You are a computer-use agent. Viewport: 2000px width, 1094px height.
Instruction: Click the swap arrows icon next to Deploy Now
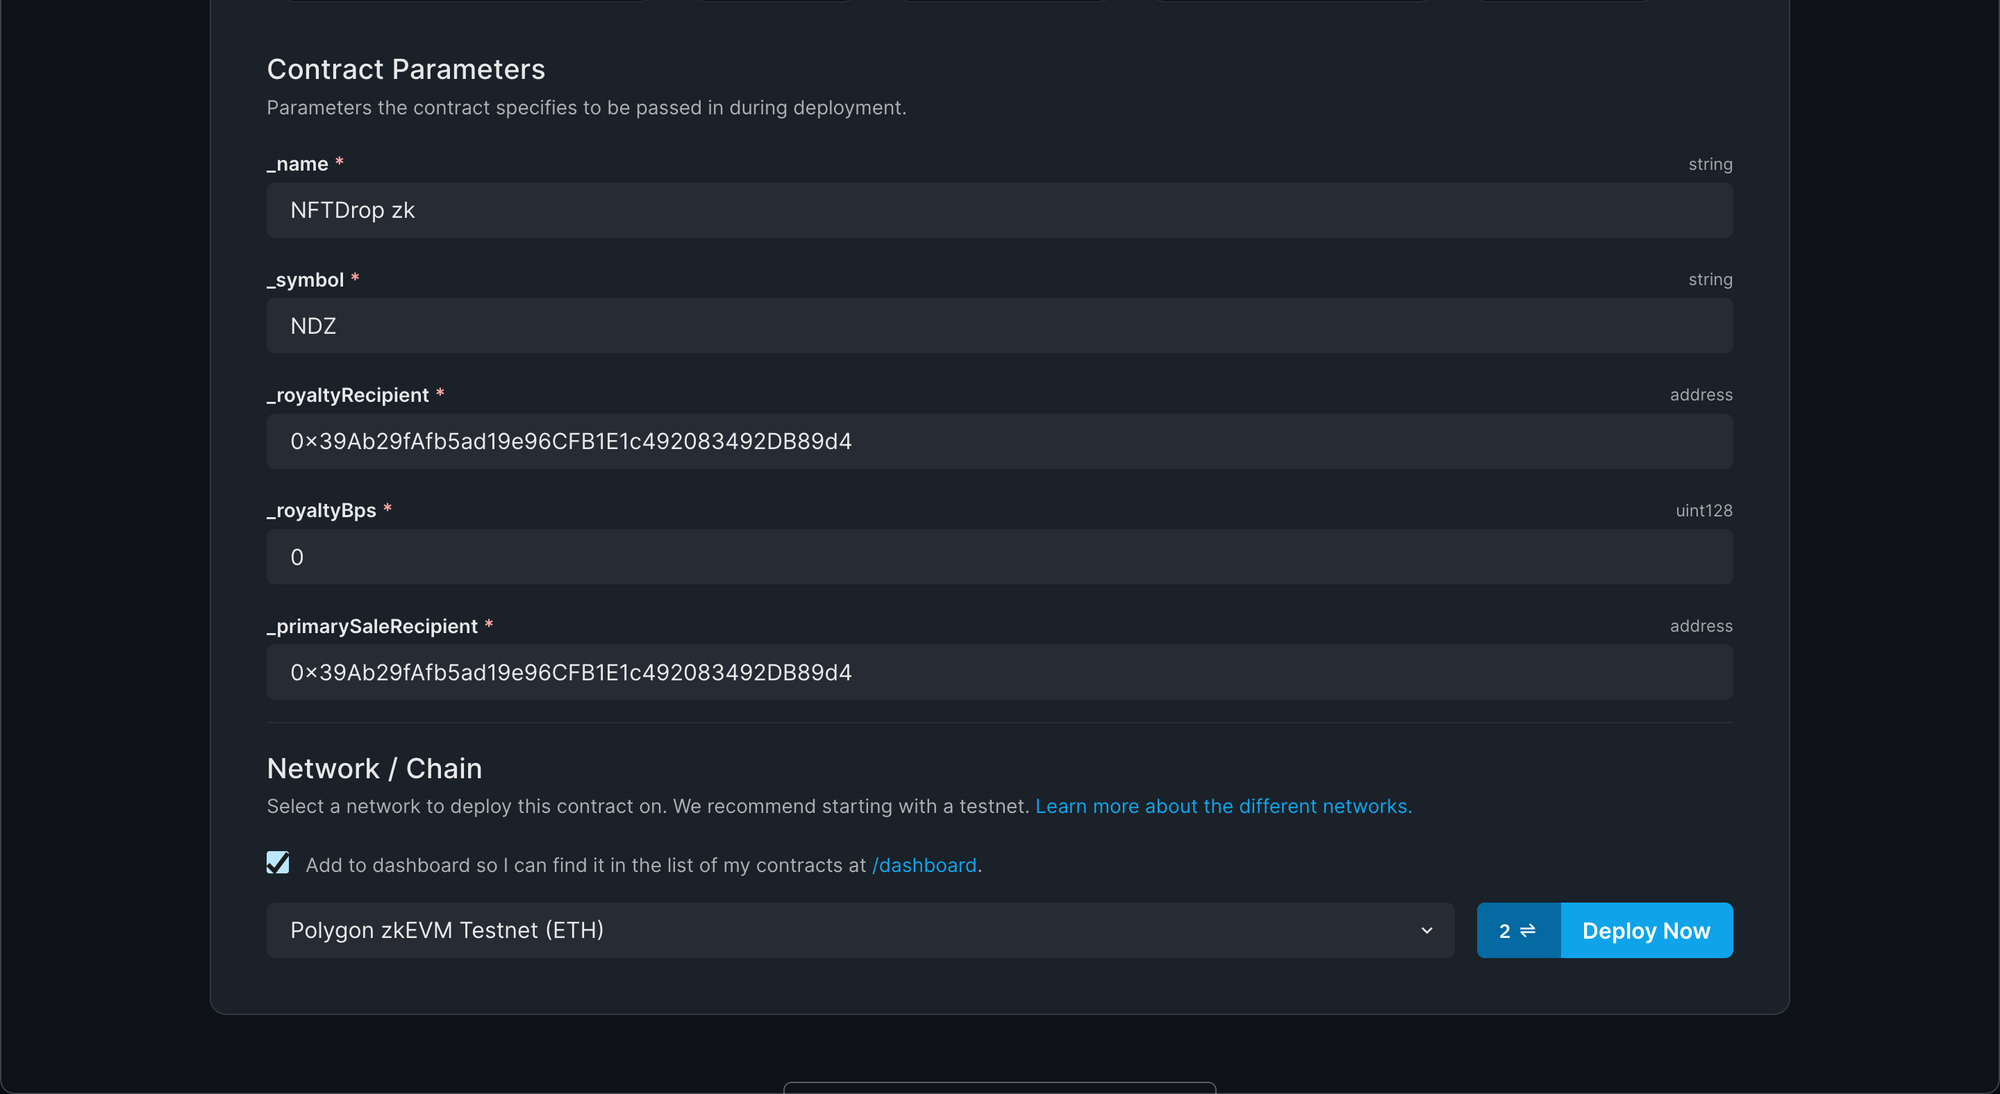click(1525, 930)
